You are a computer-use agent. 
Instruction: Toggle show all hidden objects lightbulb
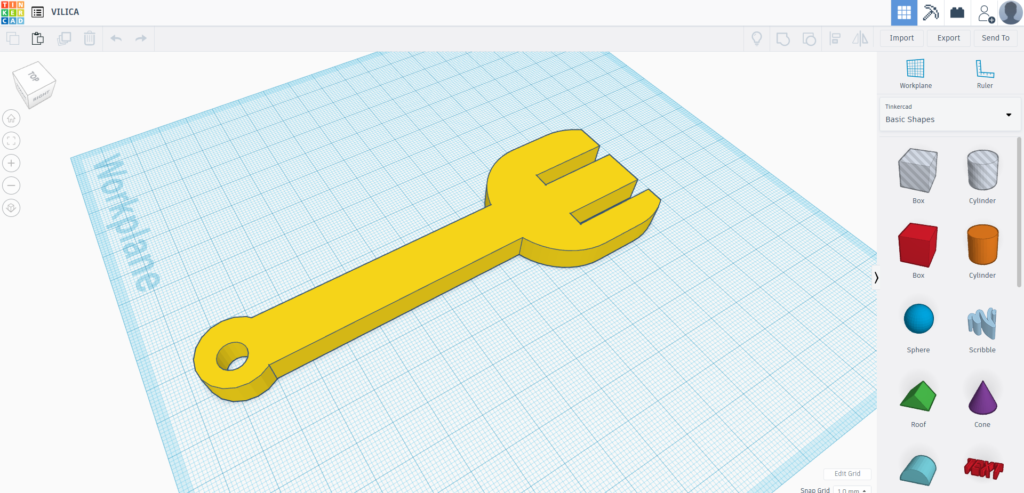coord(757,38)
